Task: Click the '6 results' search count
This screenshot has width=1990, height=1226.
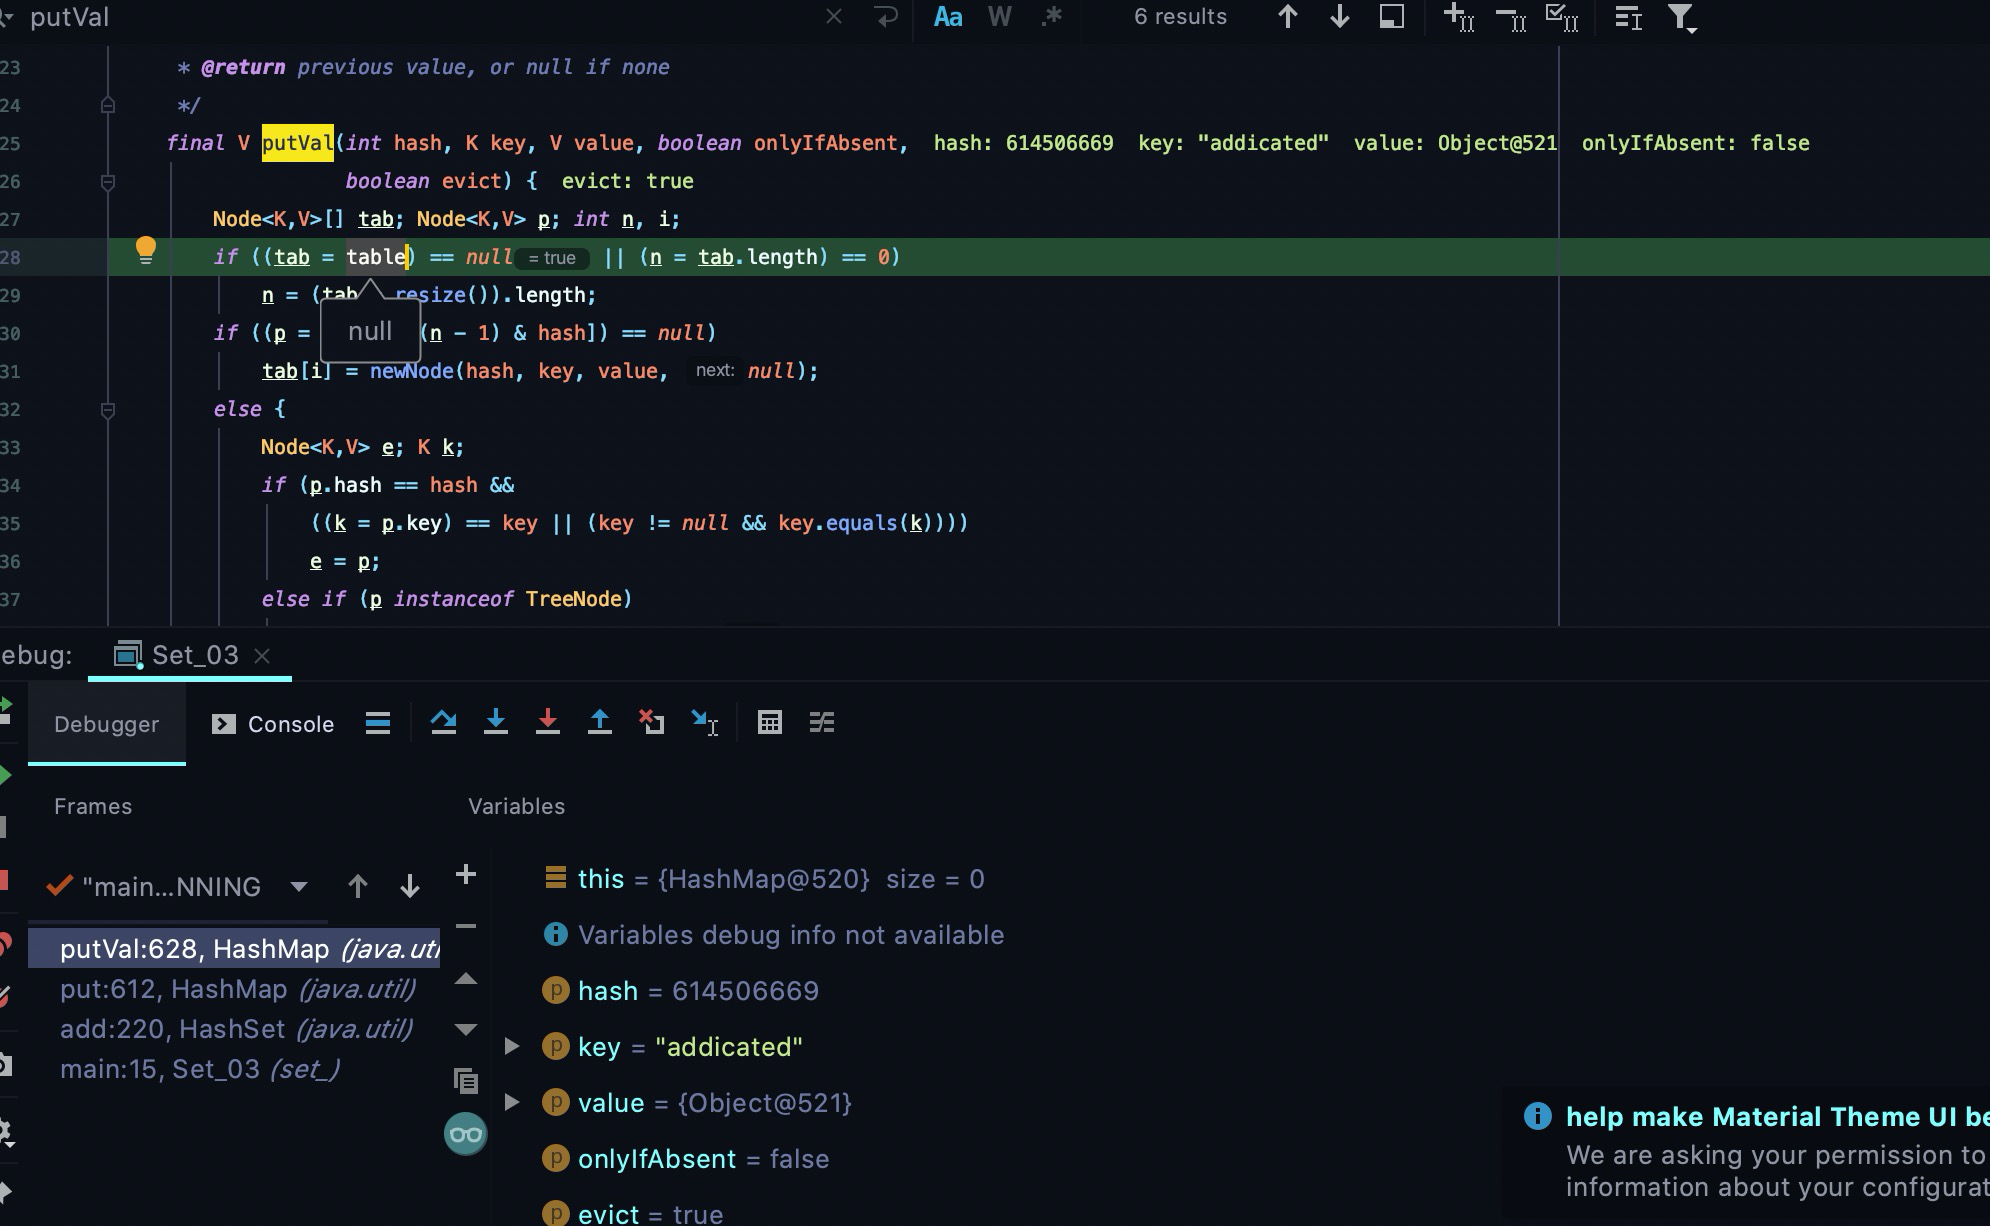Action: [x=1180, y=17]
